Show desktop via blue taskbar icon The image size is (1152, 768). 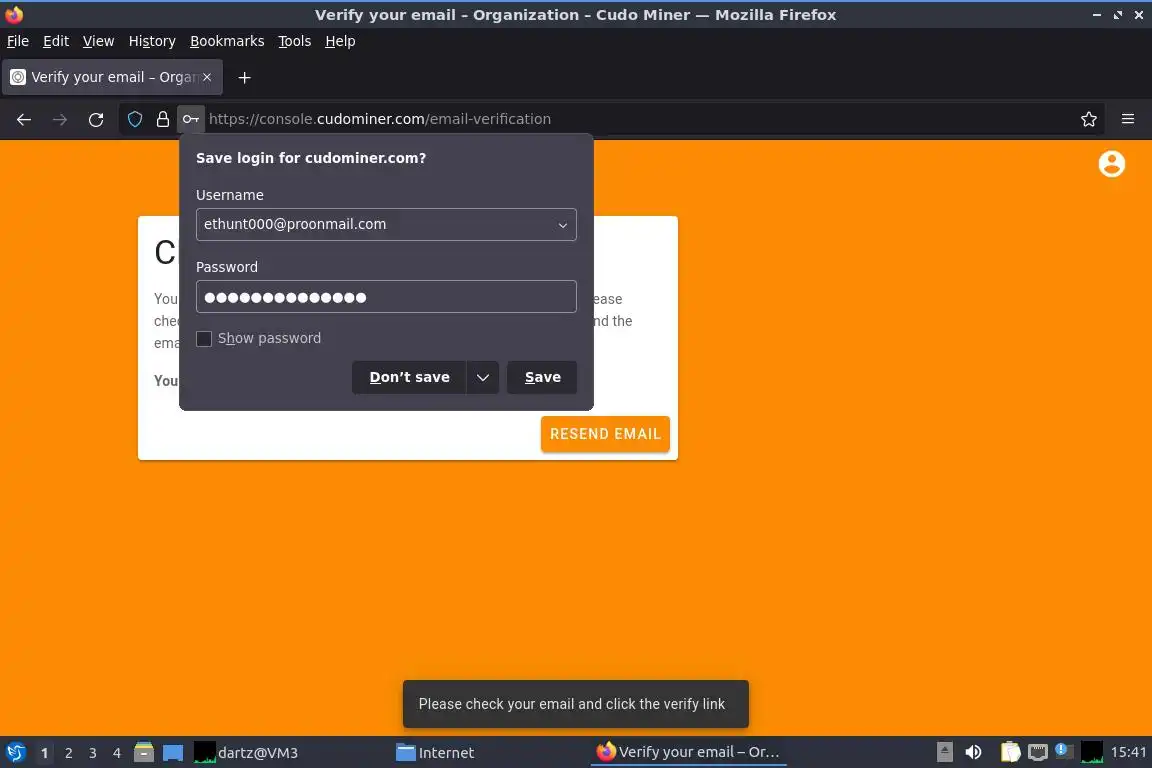click(173, 753)
